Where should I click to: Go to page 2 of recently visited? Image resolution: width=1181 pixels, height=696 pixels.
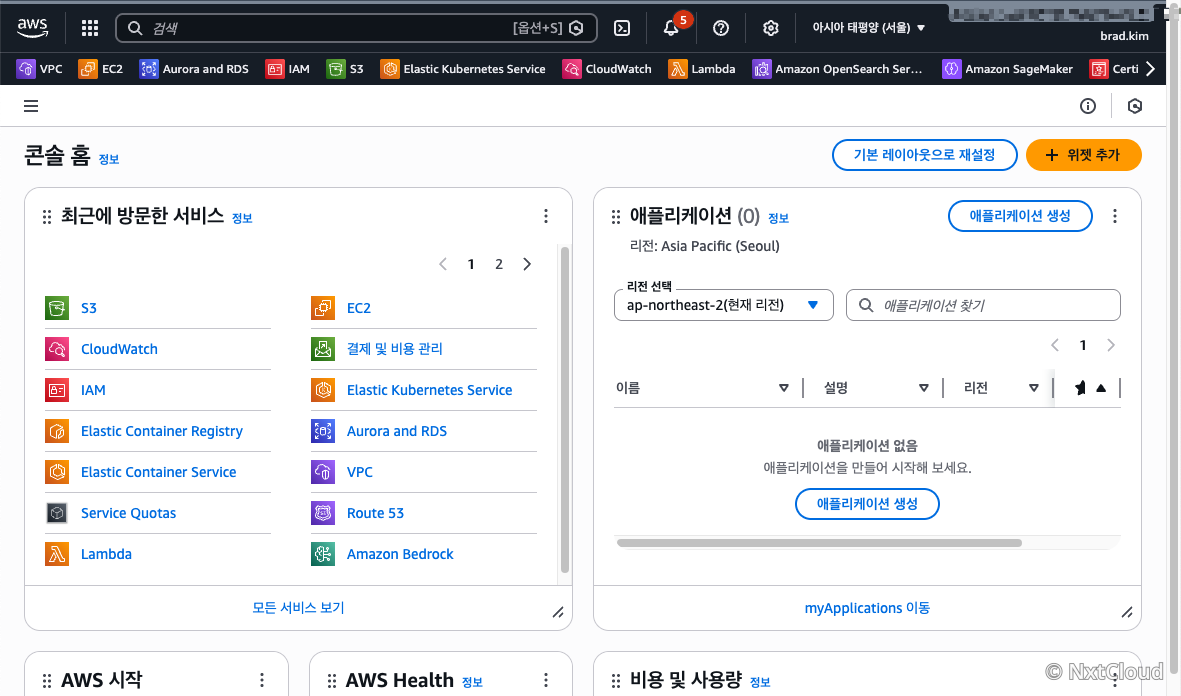[x=499, y=264]
